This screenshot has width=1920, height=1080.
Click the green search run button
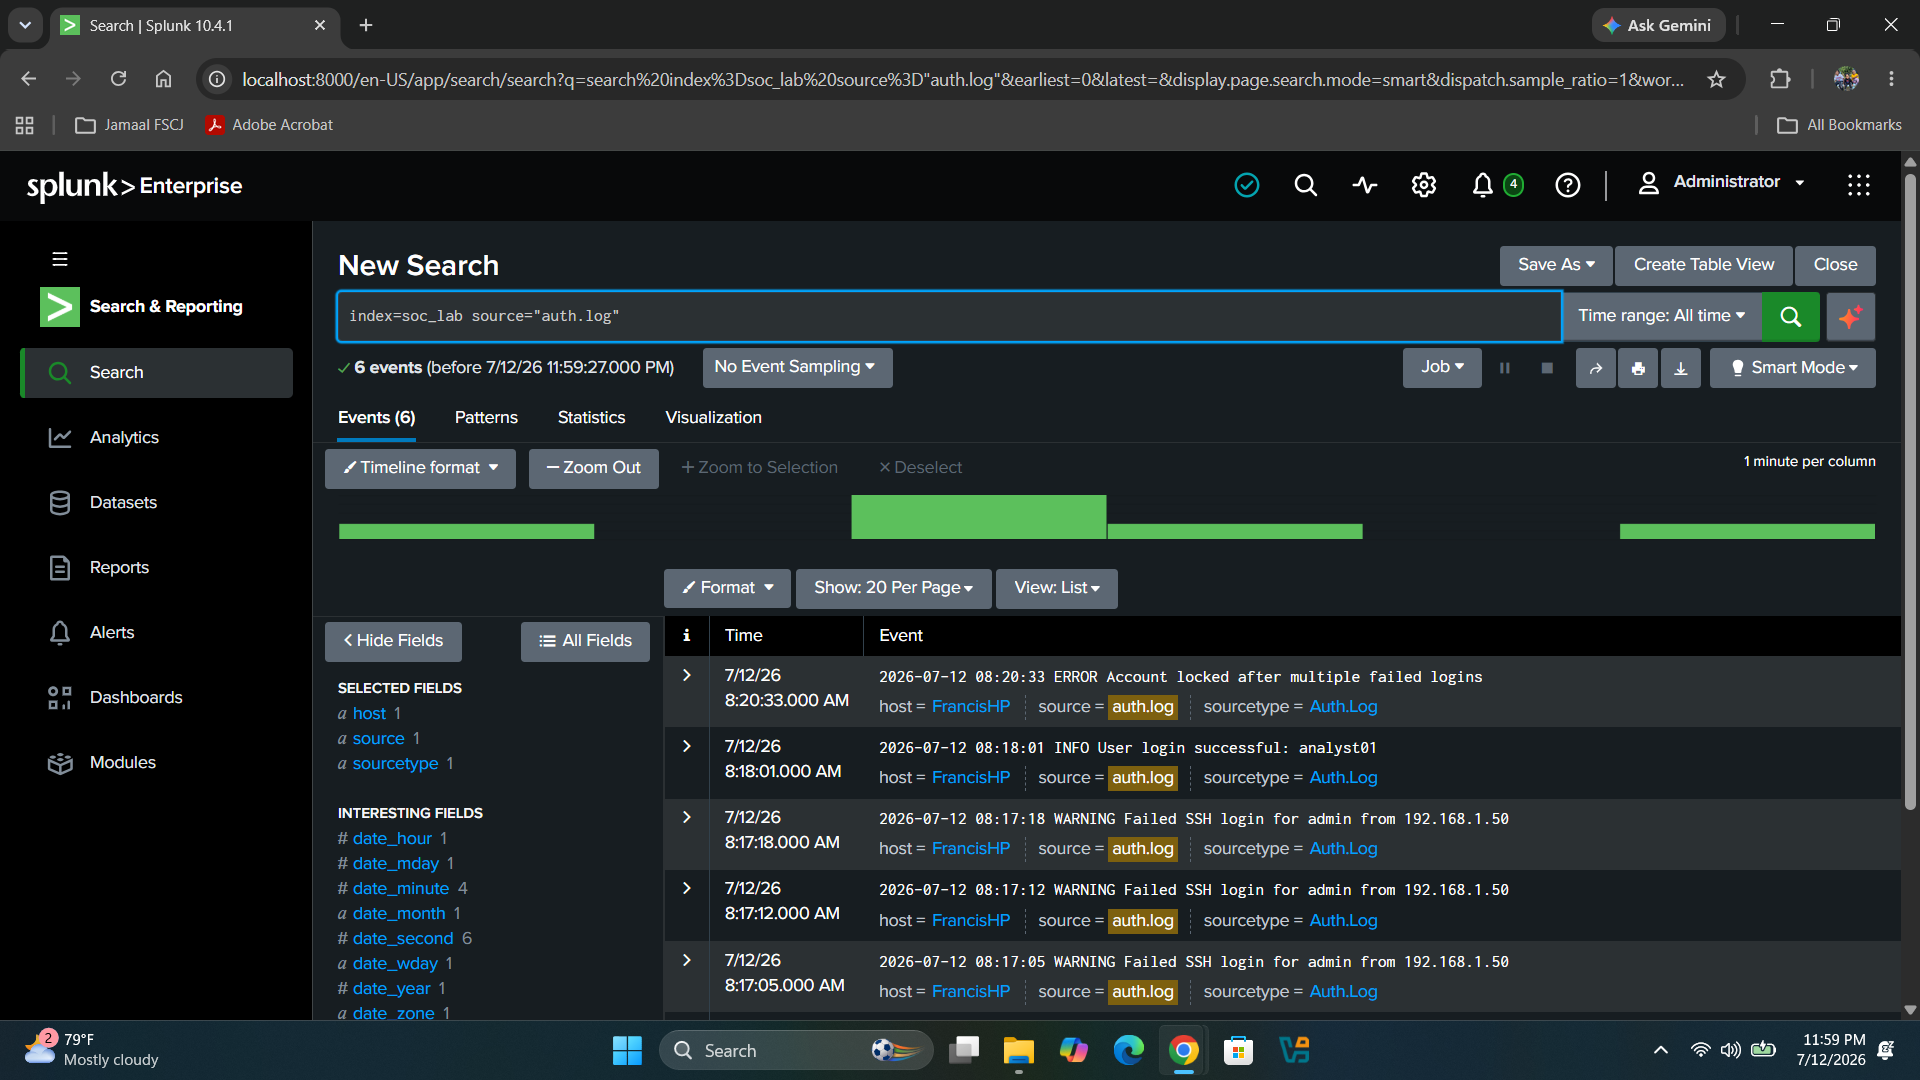1790,316
